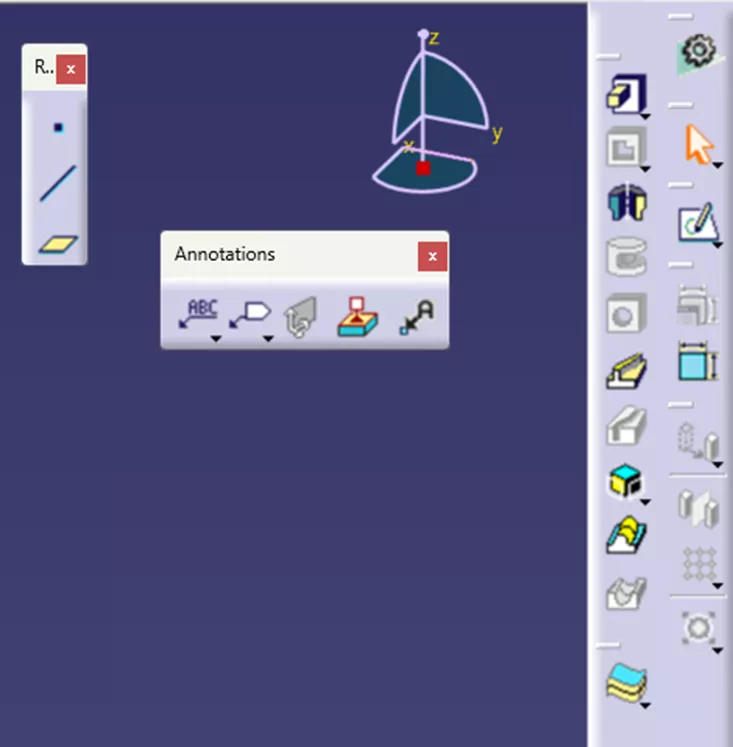Open the Scaling tool flyout arrow
The height and width of the screenshot is (747, 733).
click(718, 650)
